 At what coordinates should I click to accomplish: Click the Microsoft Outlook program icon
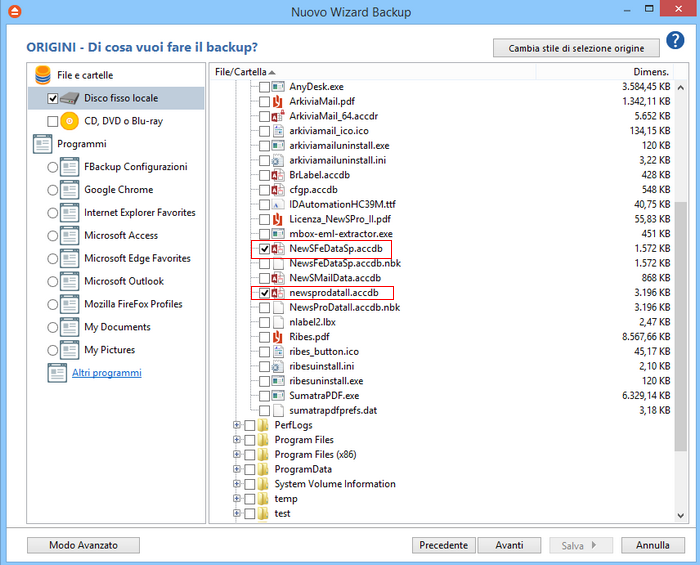70,282
